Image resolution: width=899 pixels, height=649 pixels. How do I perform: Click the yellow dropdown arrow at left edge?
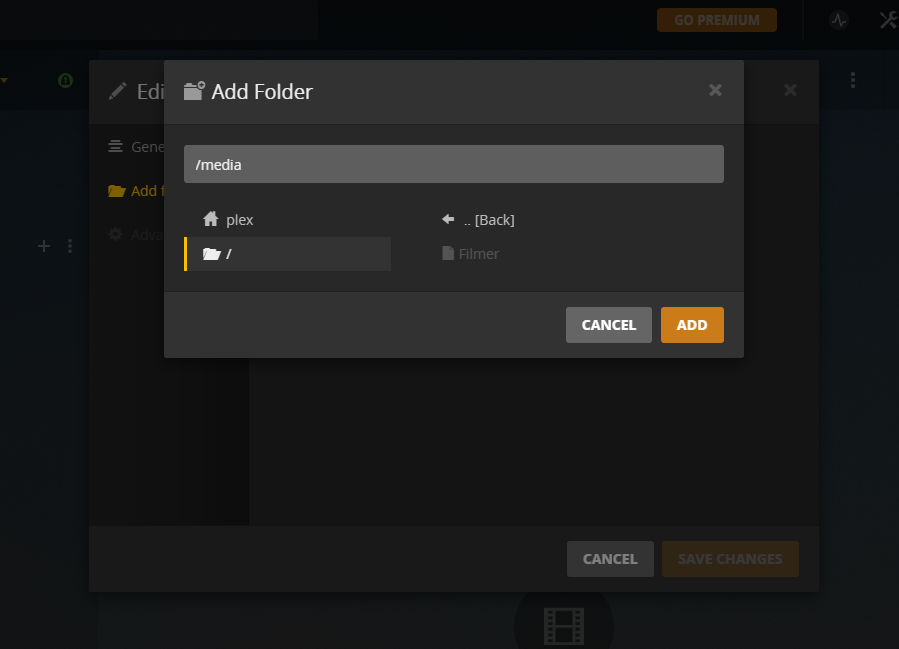(3, 80)
